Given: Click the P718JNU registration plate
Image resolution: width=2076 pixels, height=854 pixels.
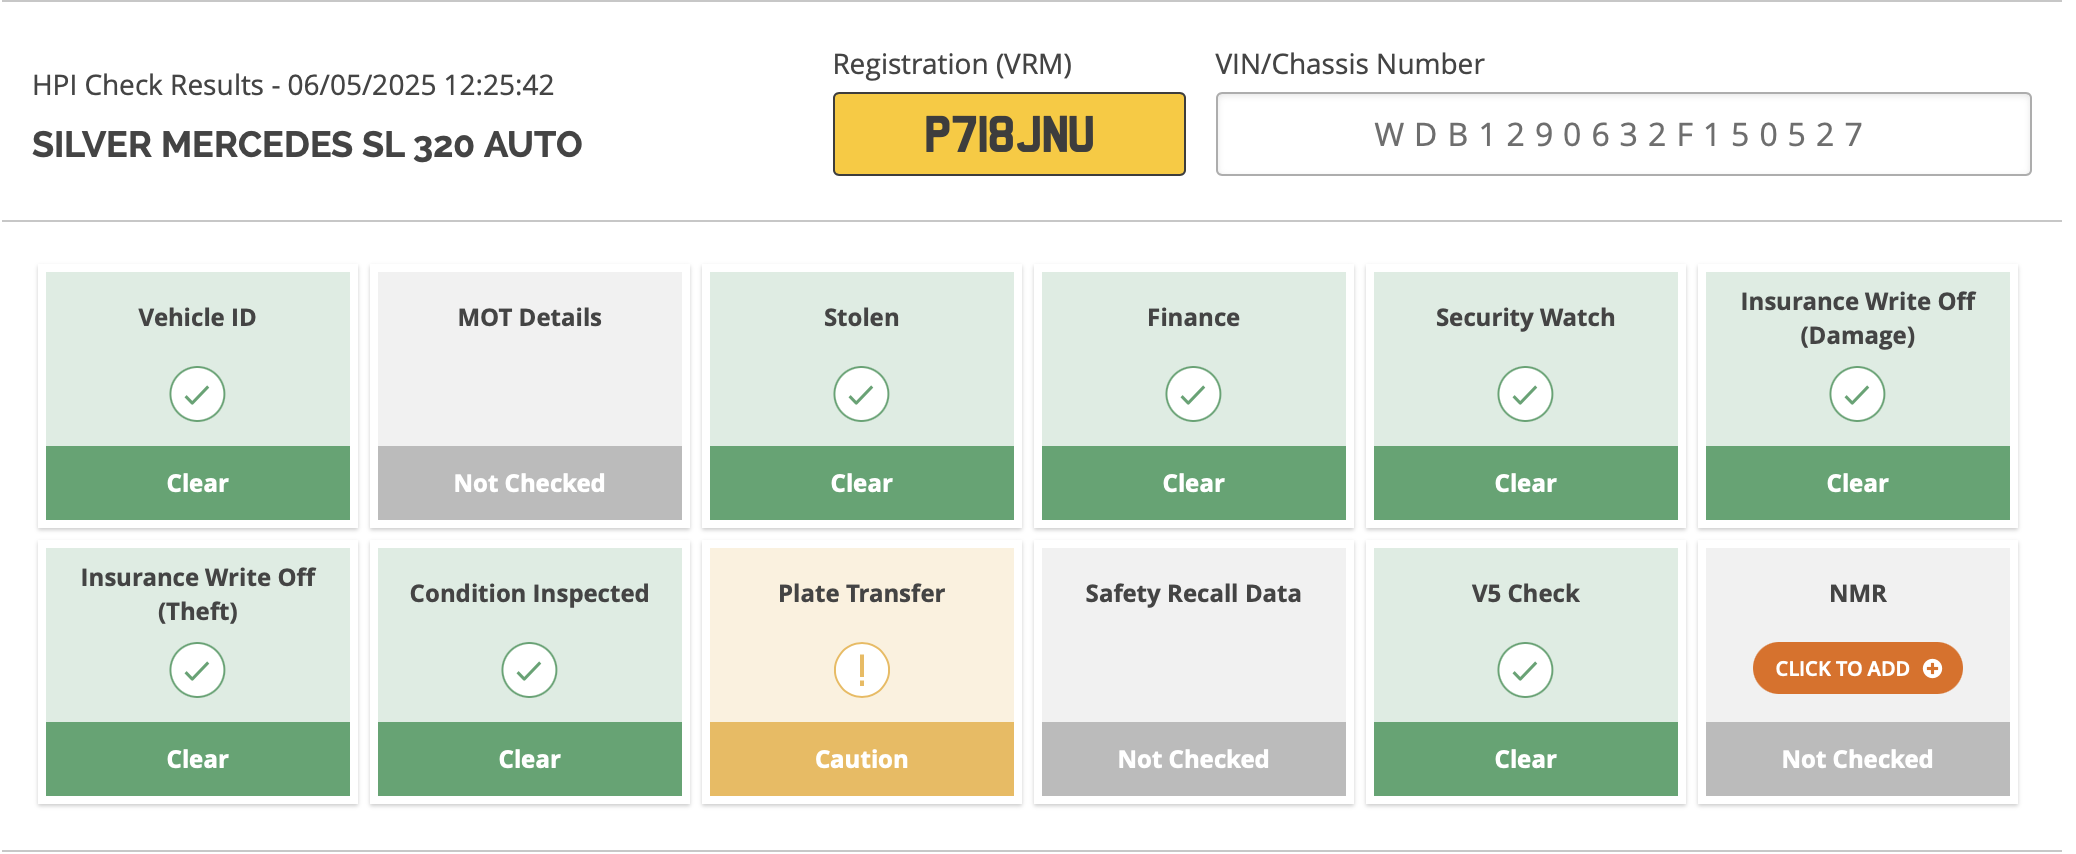Looking at the screenshot, I should click(1009, 134).
